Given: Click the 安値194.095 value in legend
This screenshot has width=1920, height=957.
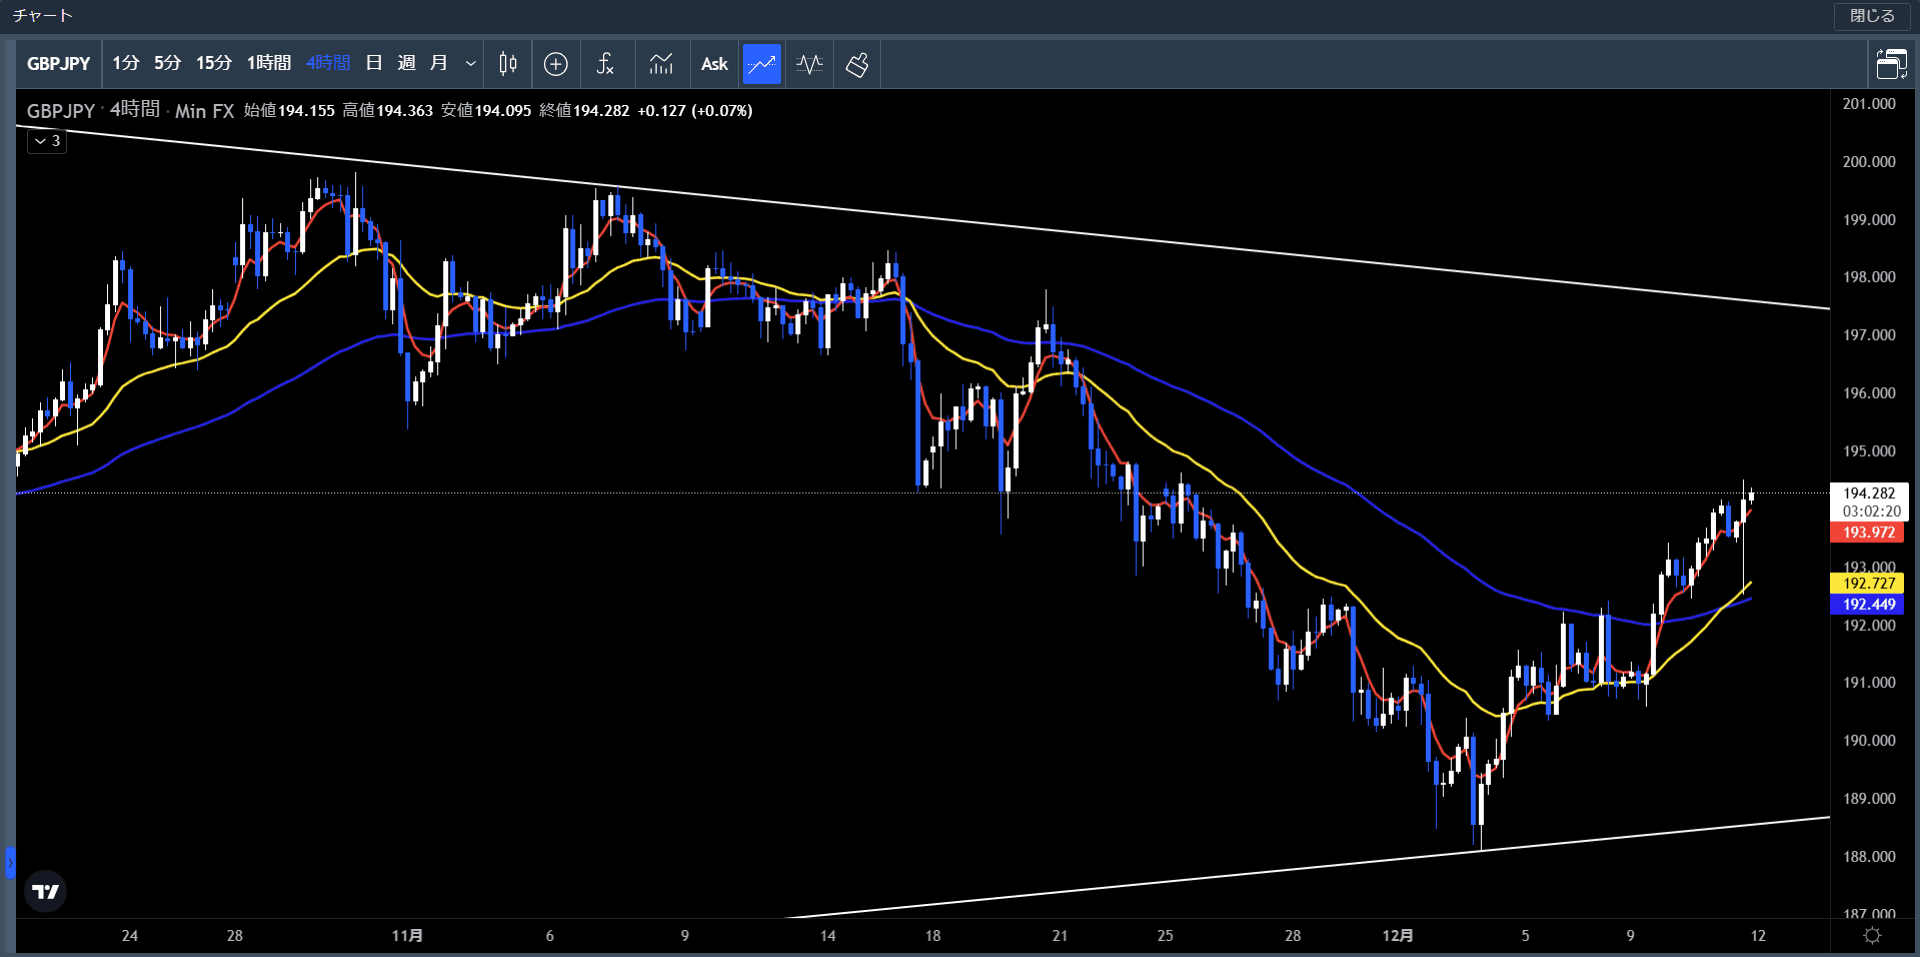Looking at the screenshot, I should point(486,110).
